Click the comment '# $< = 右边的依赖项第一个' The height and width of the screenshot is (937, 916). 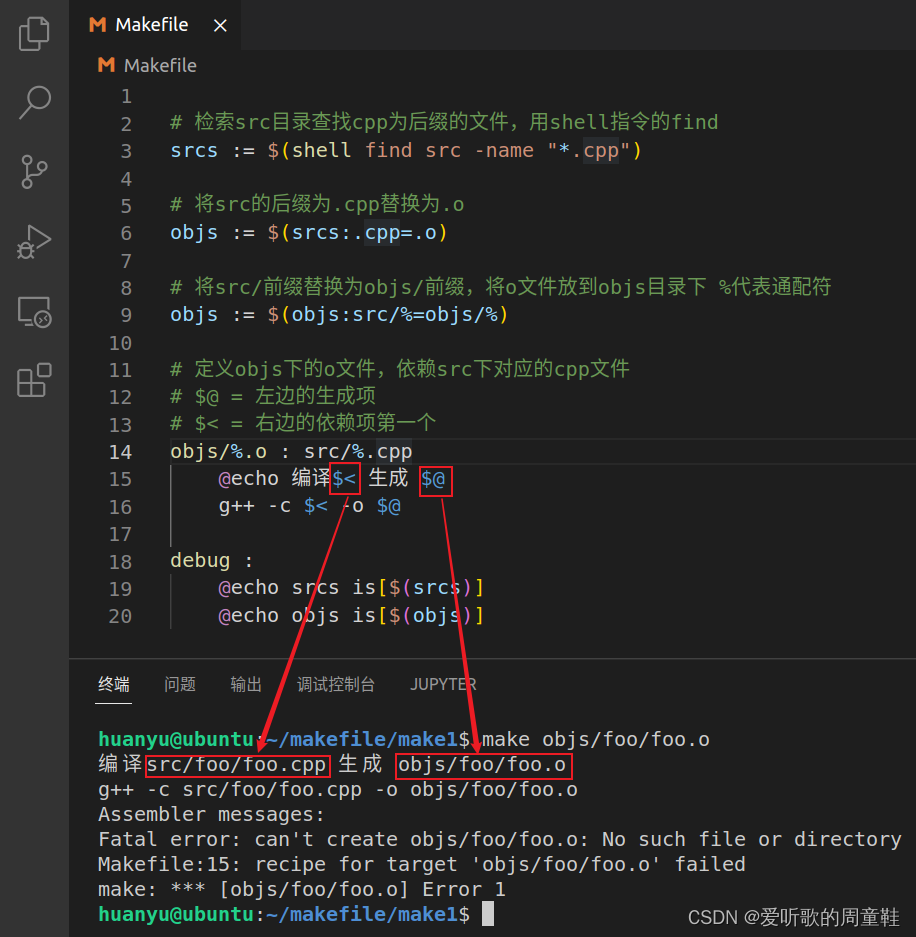pyautogui.click(x=303, y=424)
